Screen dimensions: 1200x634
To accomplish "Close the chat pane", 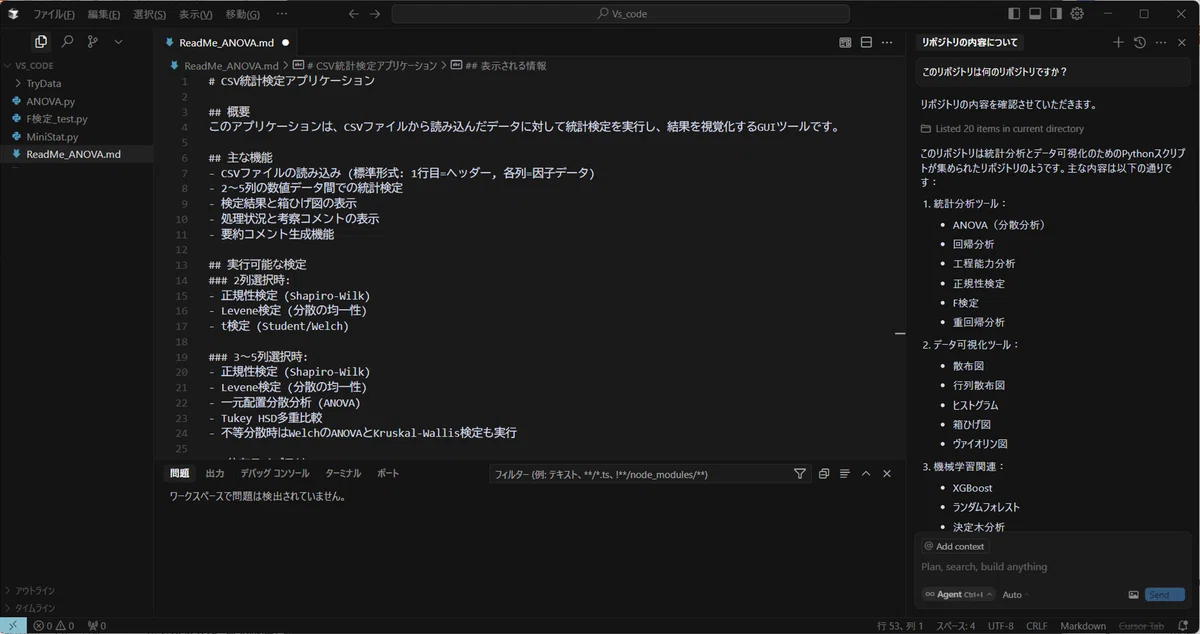I will click(x=1182, y=42).
